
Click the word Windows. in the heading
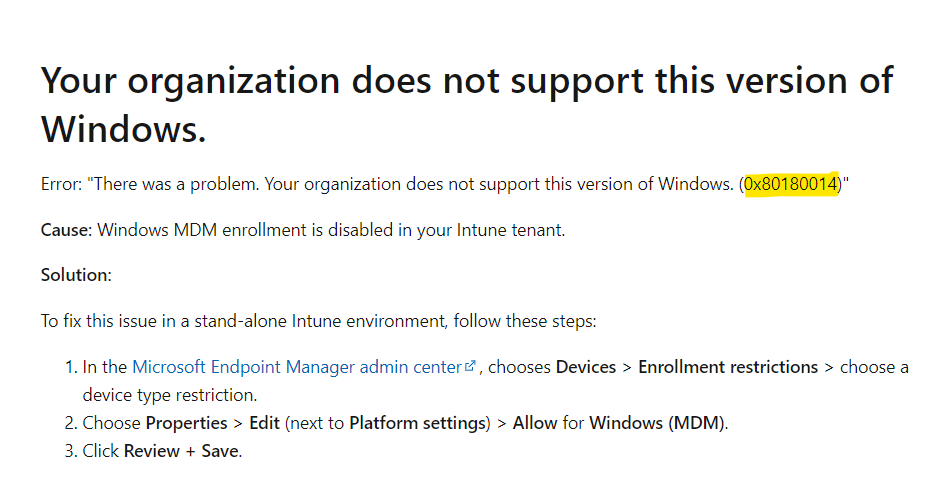[x=123, y=129]
